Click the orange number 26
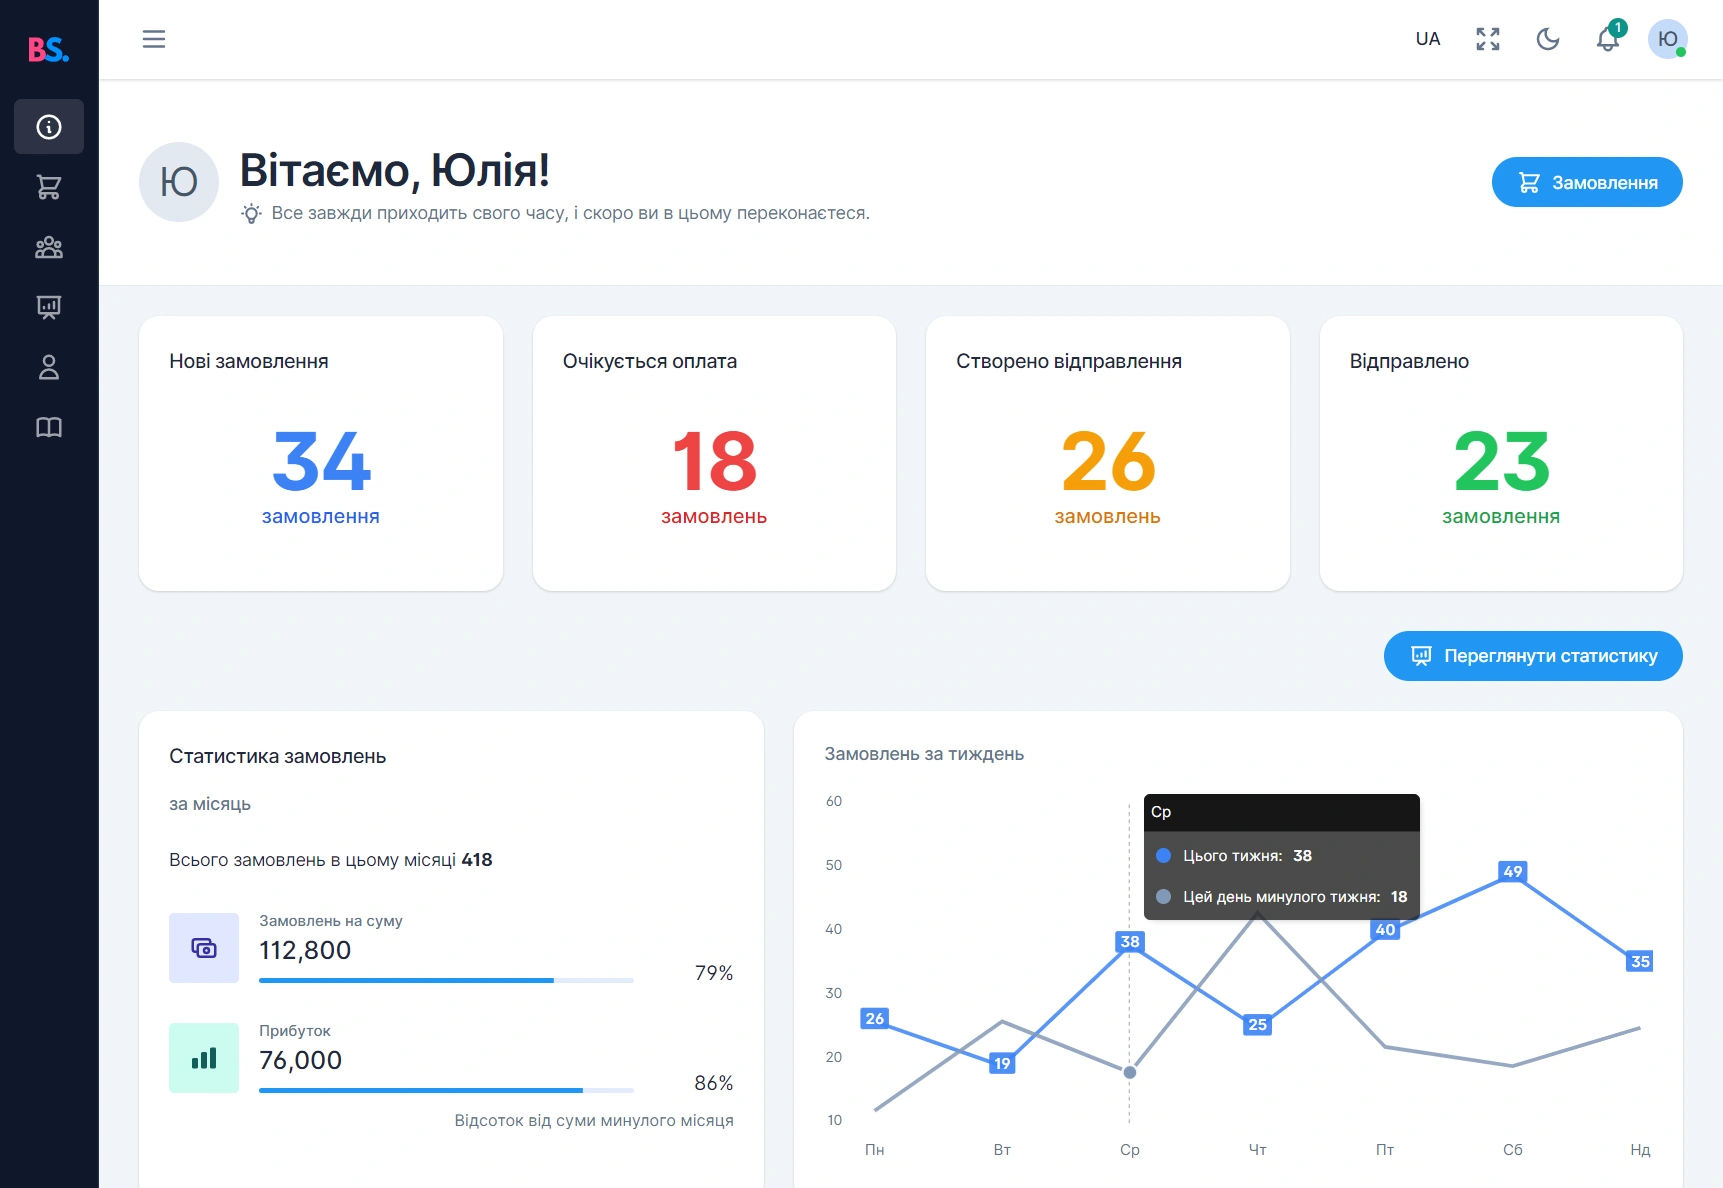Screen dimensions: 1723x1188 [x=1108, y=461]
